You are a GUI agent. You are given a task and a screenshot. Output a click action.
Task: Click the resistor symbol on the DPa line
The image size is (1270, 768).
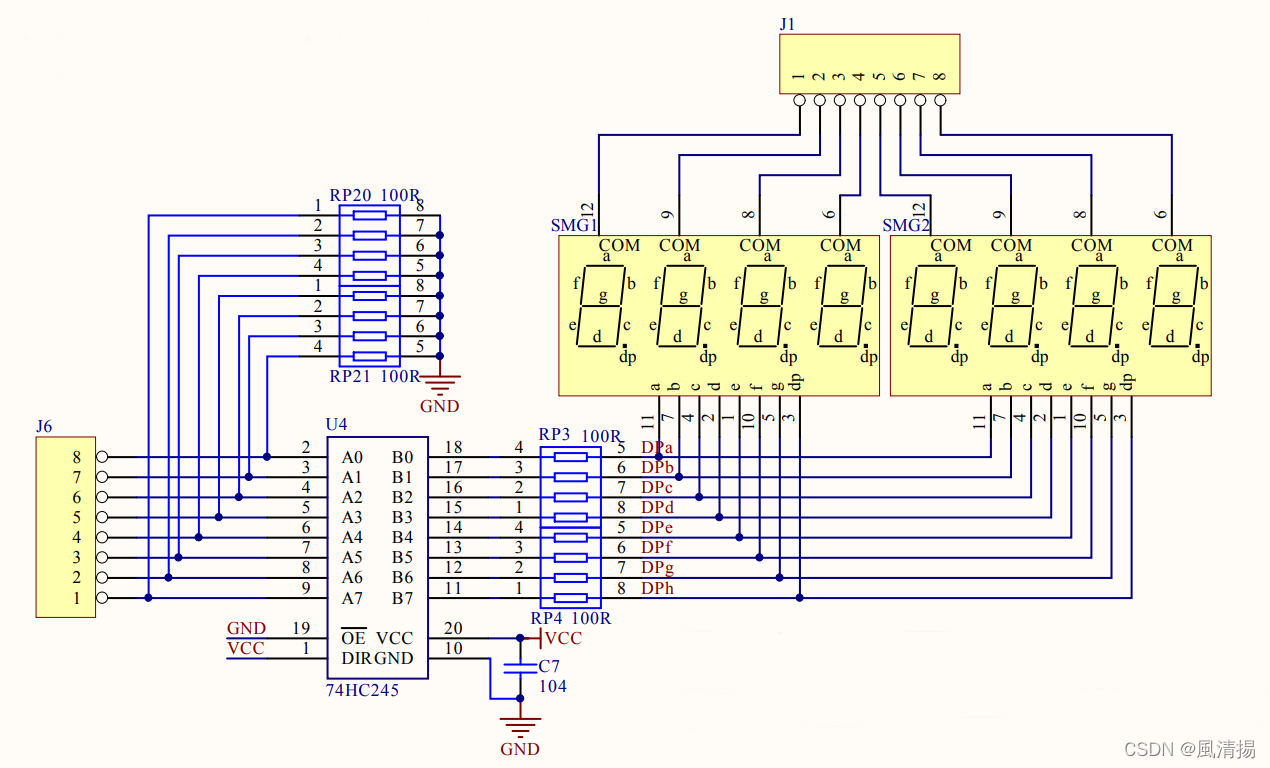[570, 457]
